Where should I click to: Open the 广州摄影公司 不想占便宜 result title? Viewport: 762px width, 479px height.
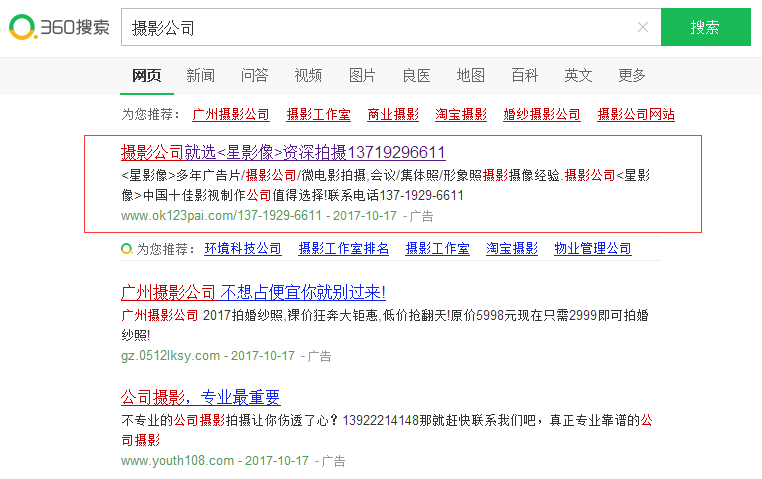coord(253,292)
